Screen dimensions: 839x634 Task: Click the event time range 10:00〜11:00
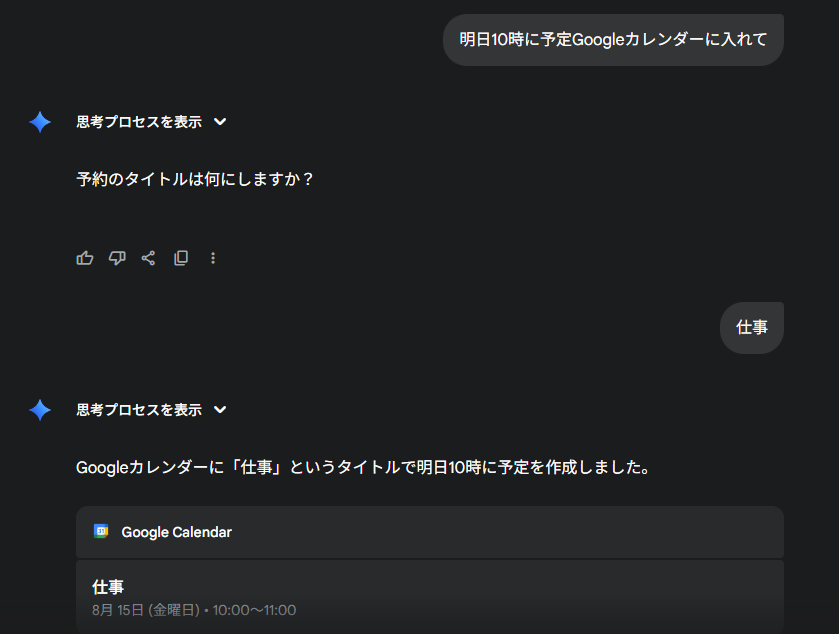(254, 610)
